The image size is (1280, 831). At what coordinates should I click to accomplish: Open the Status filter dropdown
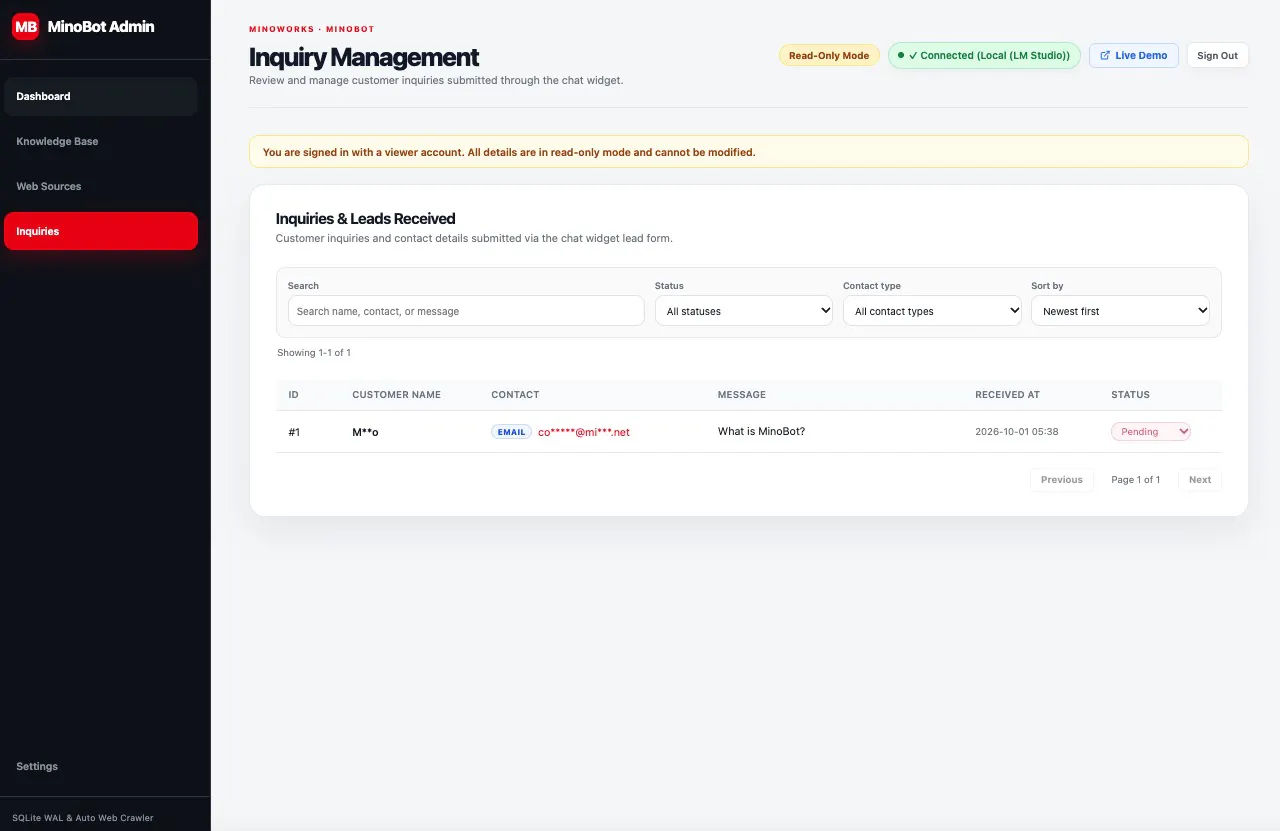click(744, 311)
